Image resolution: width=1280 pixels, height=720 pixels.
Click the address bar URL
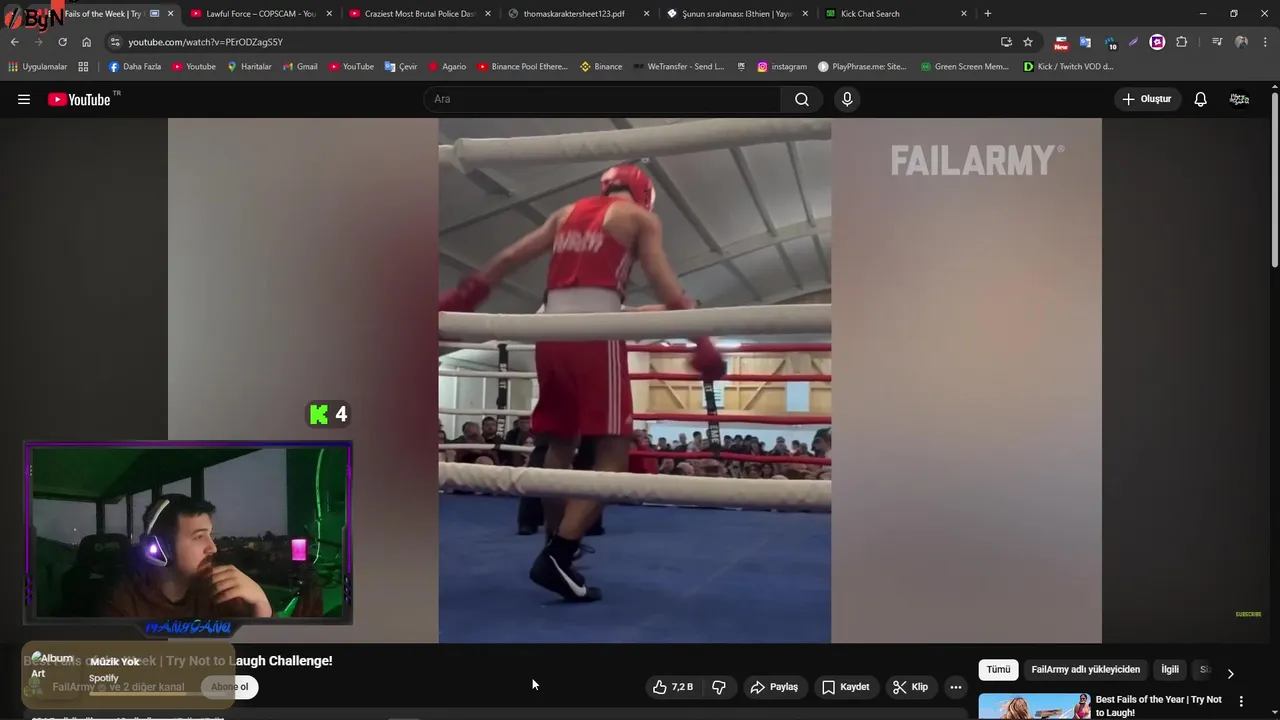pyautogui.click(x=205, y=42)
